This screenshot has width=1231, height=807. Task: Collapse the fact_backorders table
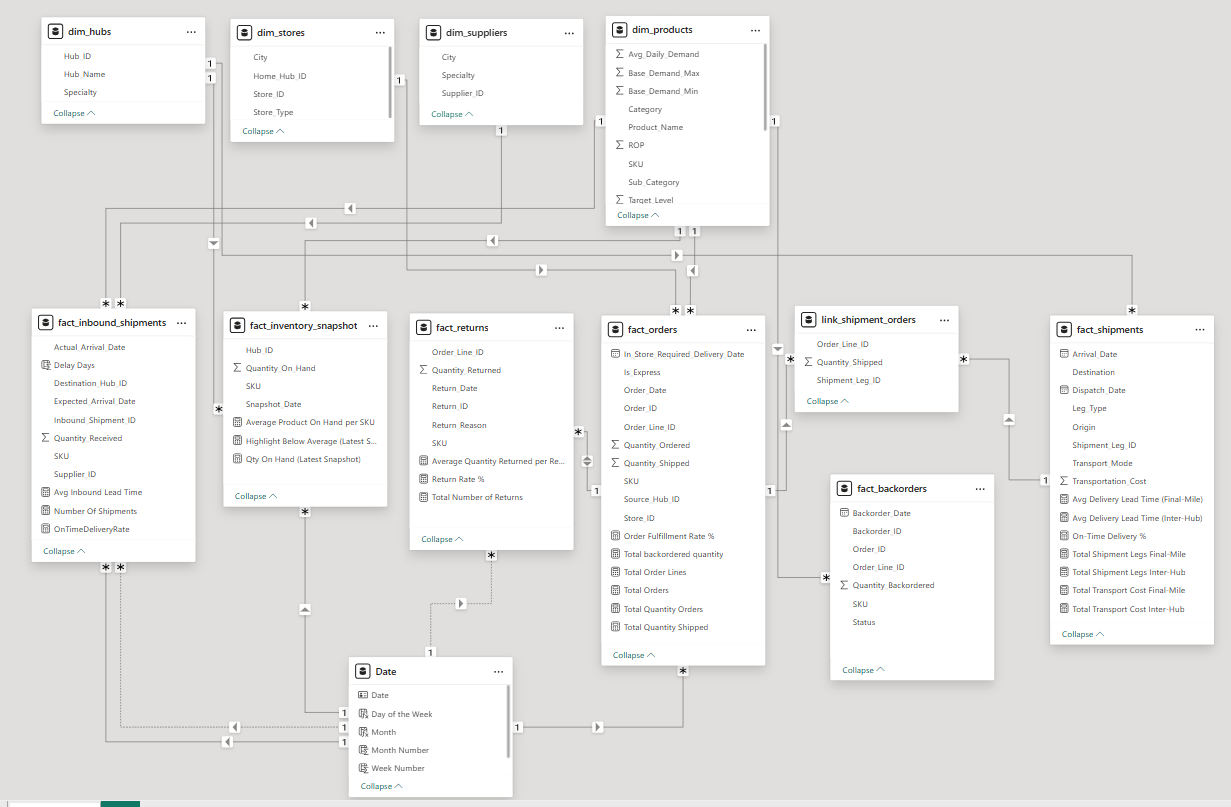click(863, 670)
